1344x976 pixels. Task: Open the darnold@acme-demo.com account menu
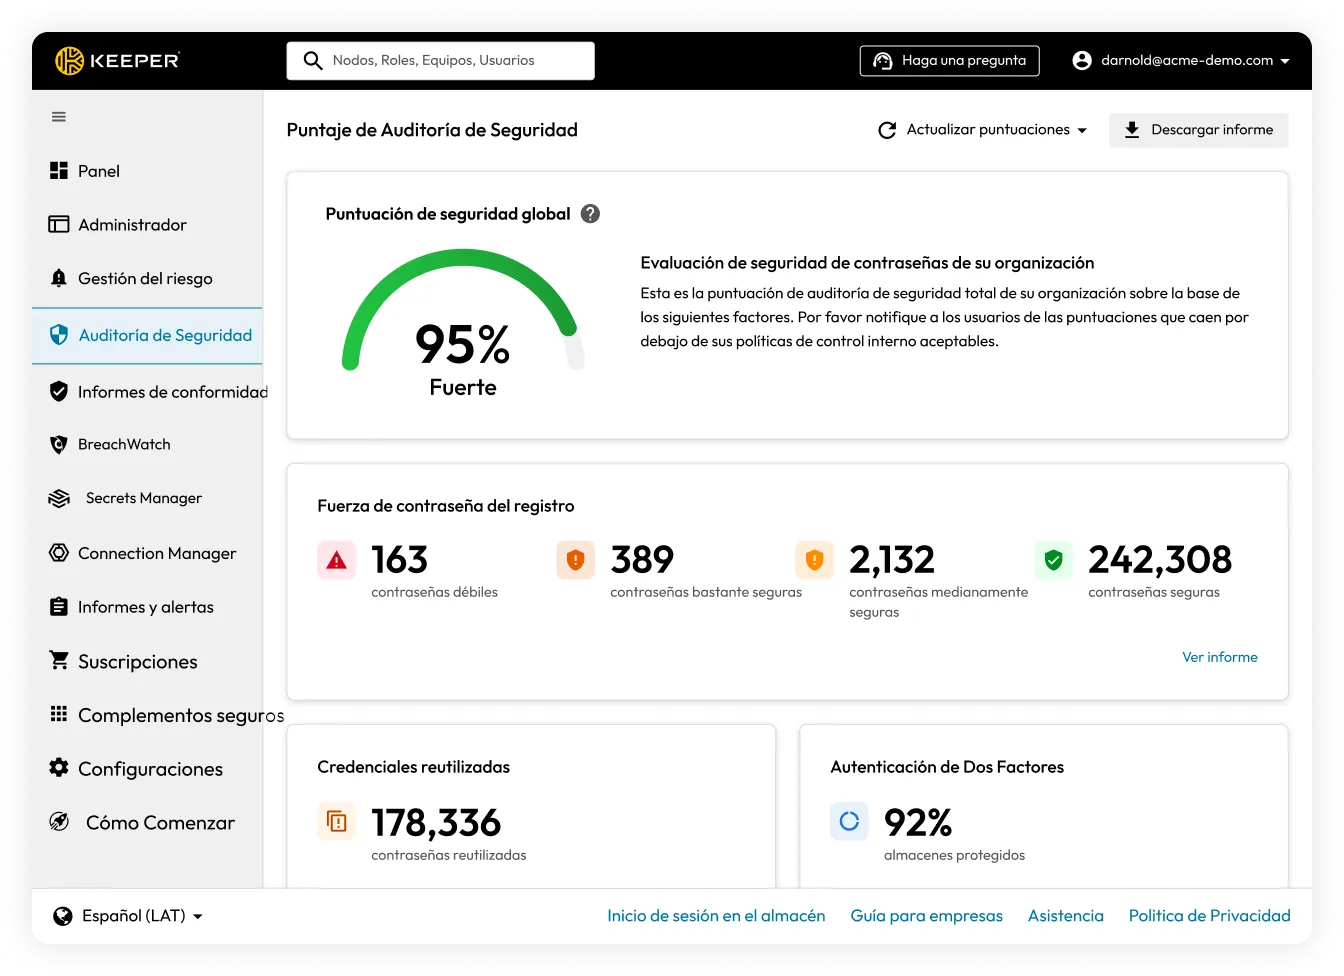coord(1181,61)
